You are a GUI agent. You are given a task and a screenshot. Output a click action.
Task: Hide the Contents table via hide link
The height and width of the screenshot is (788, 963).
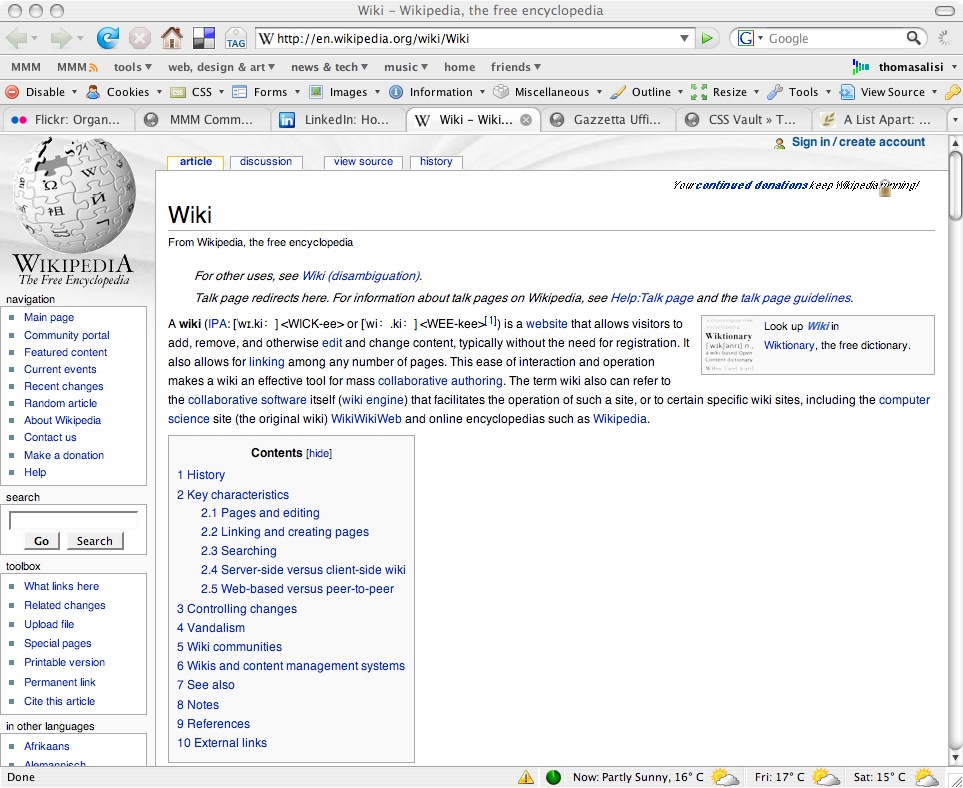[319, 453]
